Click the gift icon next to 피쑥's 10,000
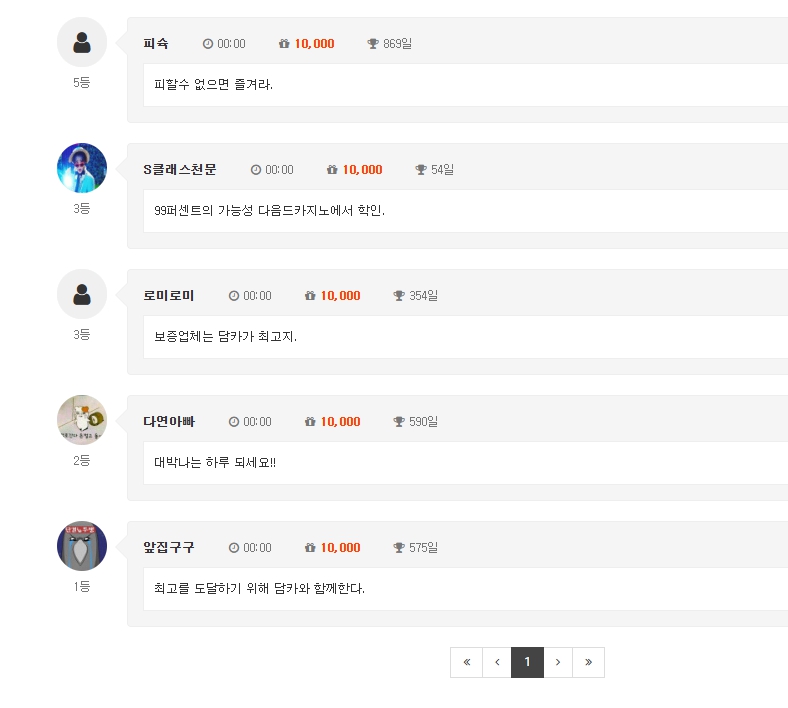Screen dimensions: 788x708 [x=284, y=44]
